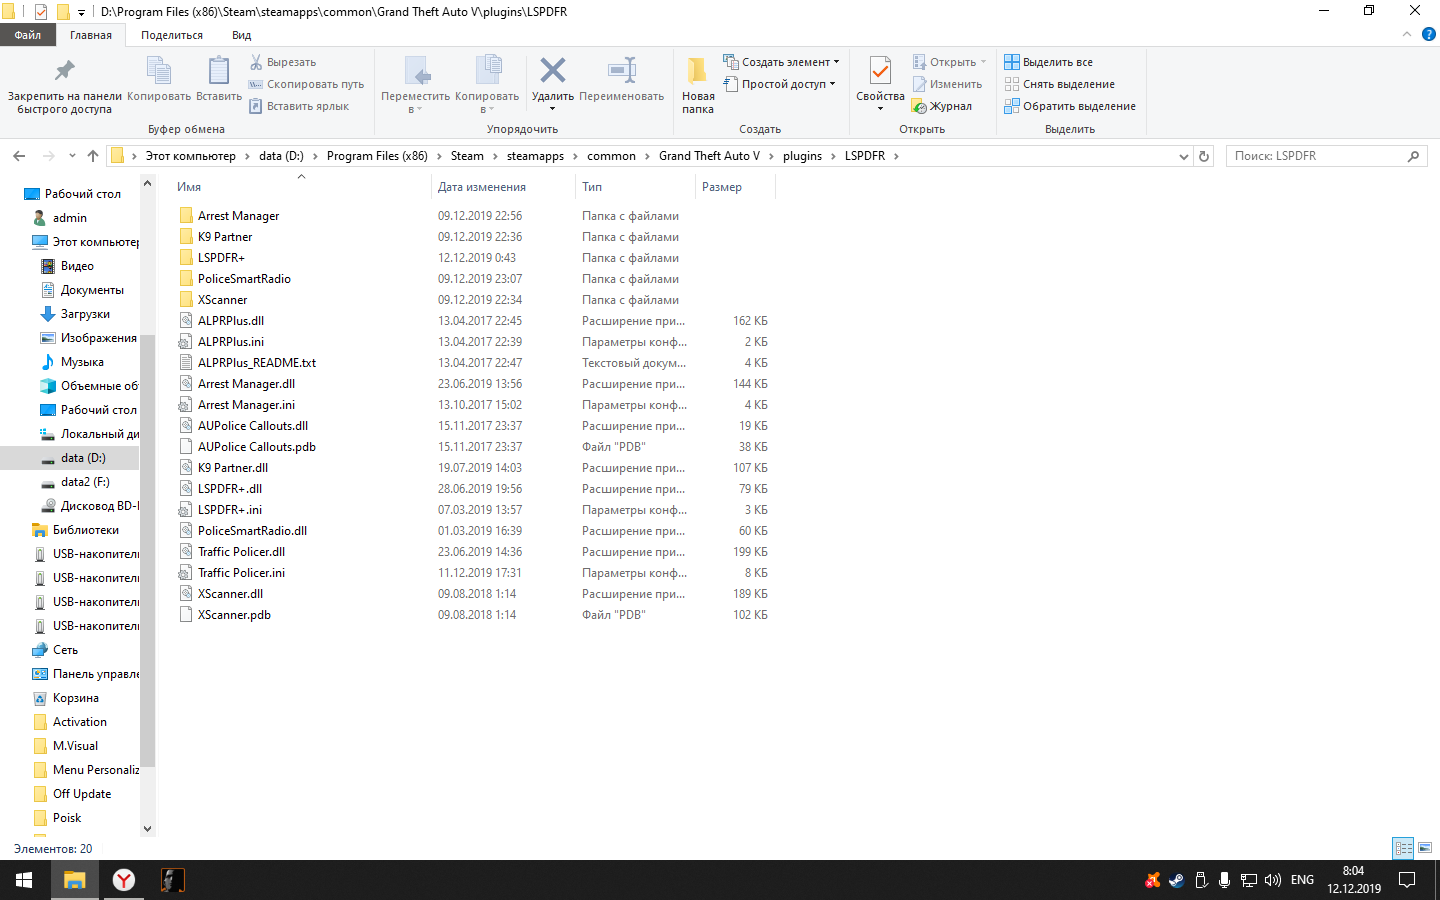1440x900 pixels.
Task: Open the Windows Start menu
Action: pos(24,880)
